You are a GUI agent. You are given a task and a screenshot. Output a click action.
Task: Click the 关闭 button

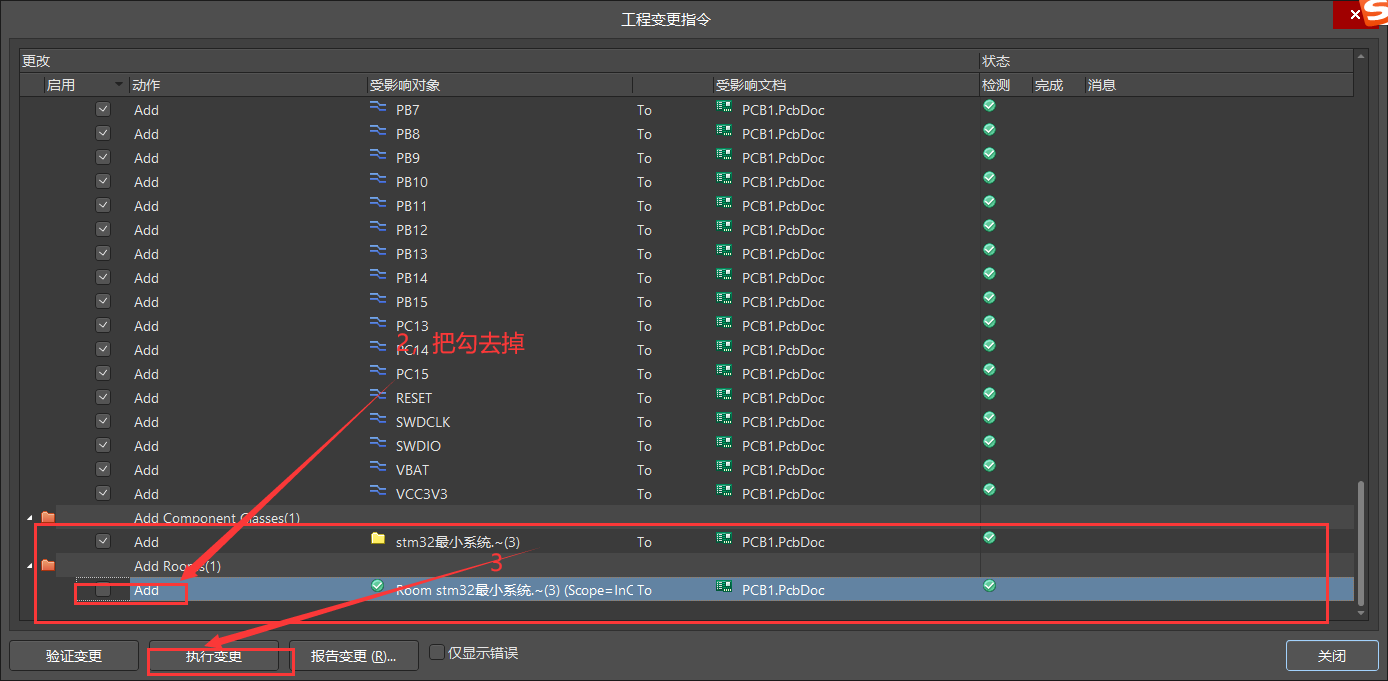click(1331, 656)
